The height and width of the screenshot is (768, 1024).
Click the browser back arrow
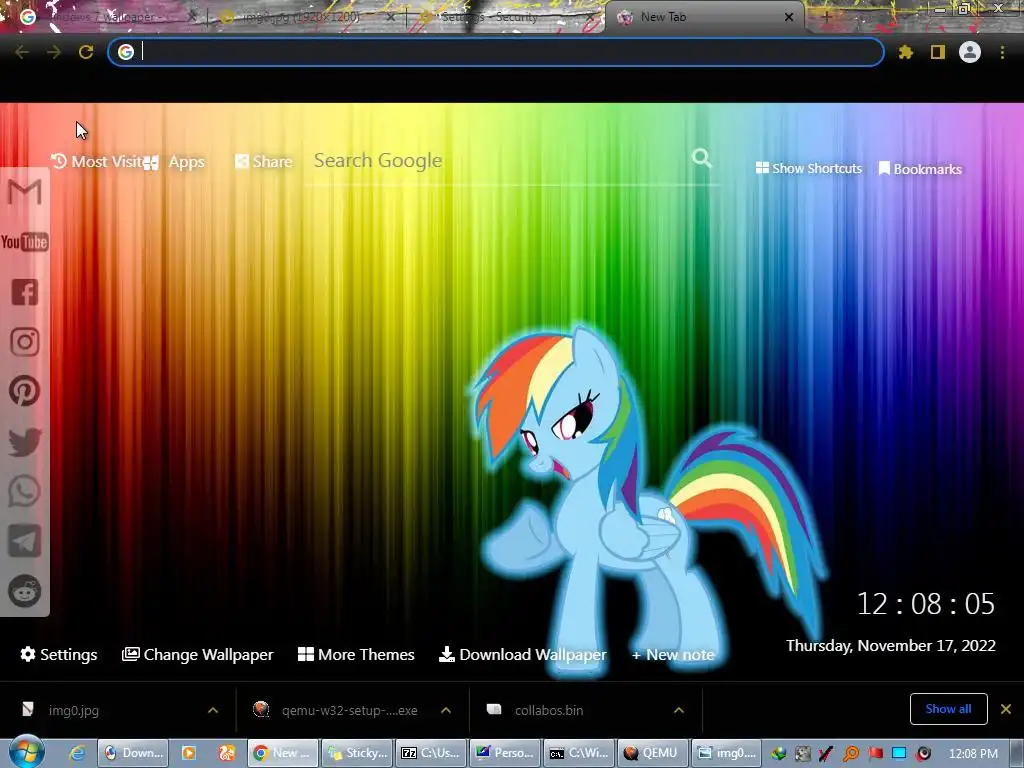(x=22, y=52)
